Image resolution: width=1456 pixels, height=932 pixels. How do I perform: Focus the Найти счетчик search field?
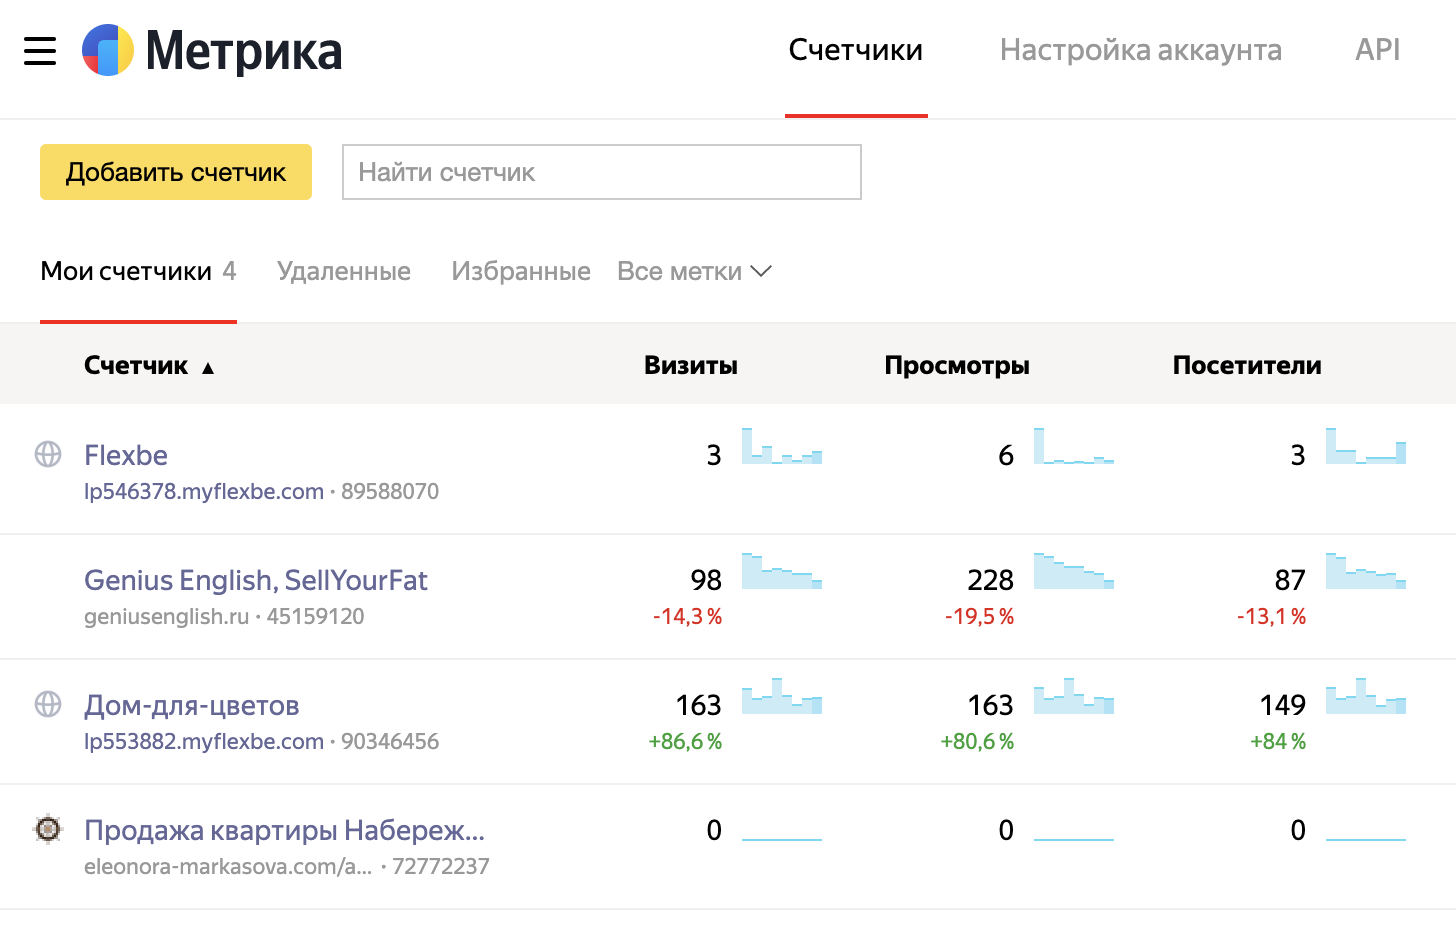(x=601, y=172)
